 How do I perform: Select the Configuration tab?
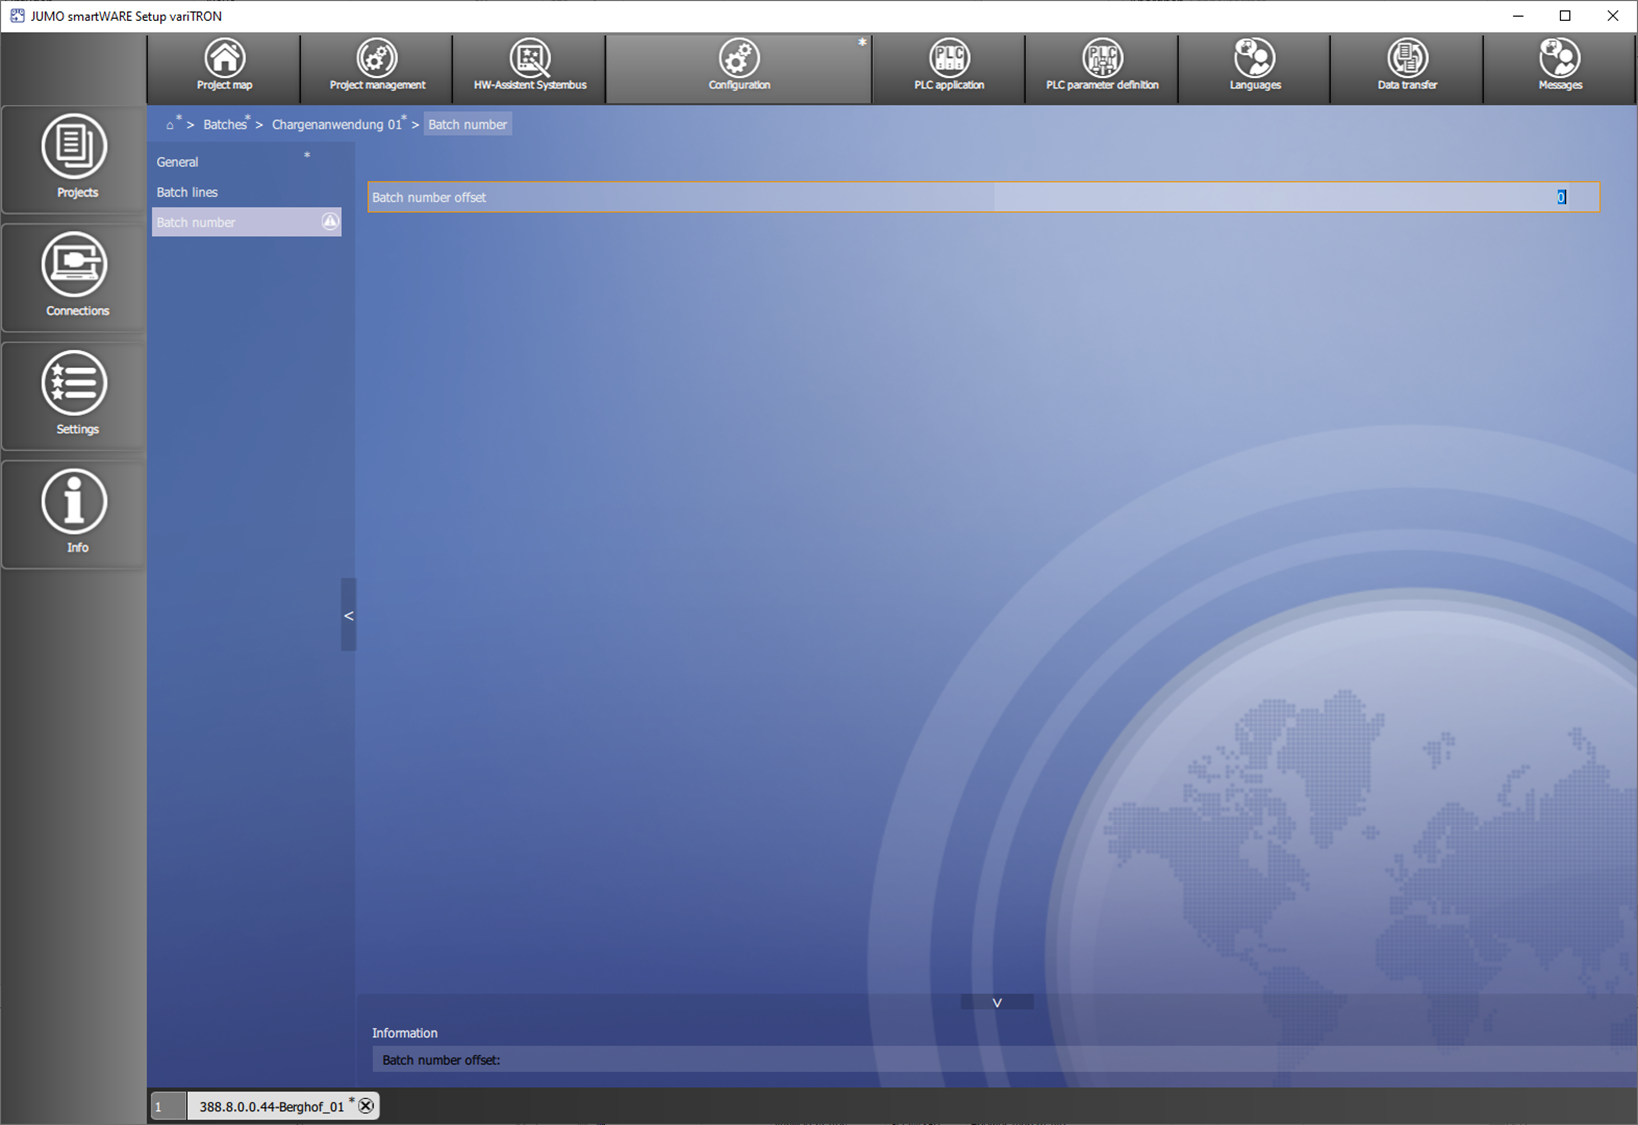tap(739, 67)
